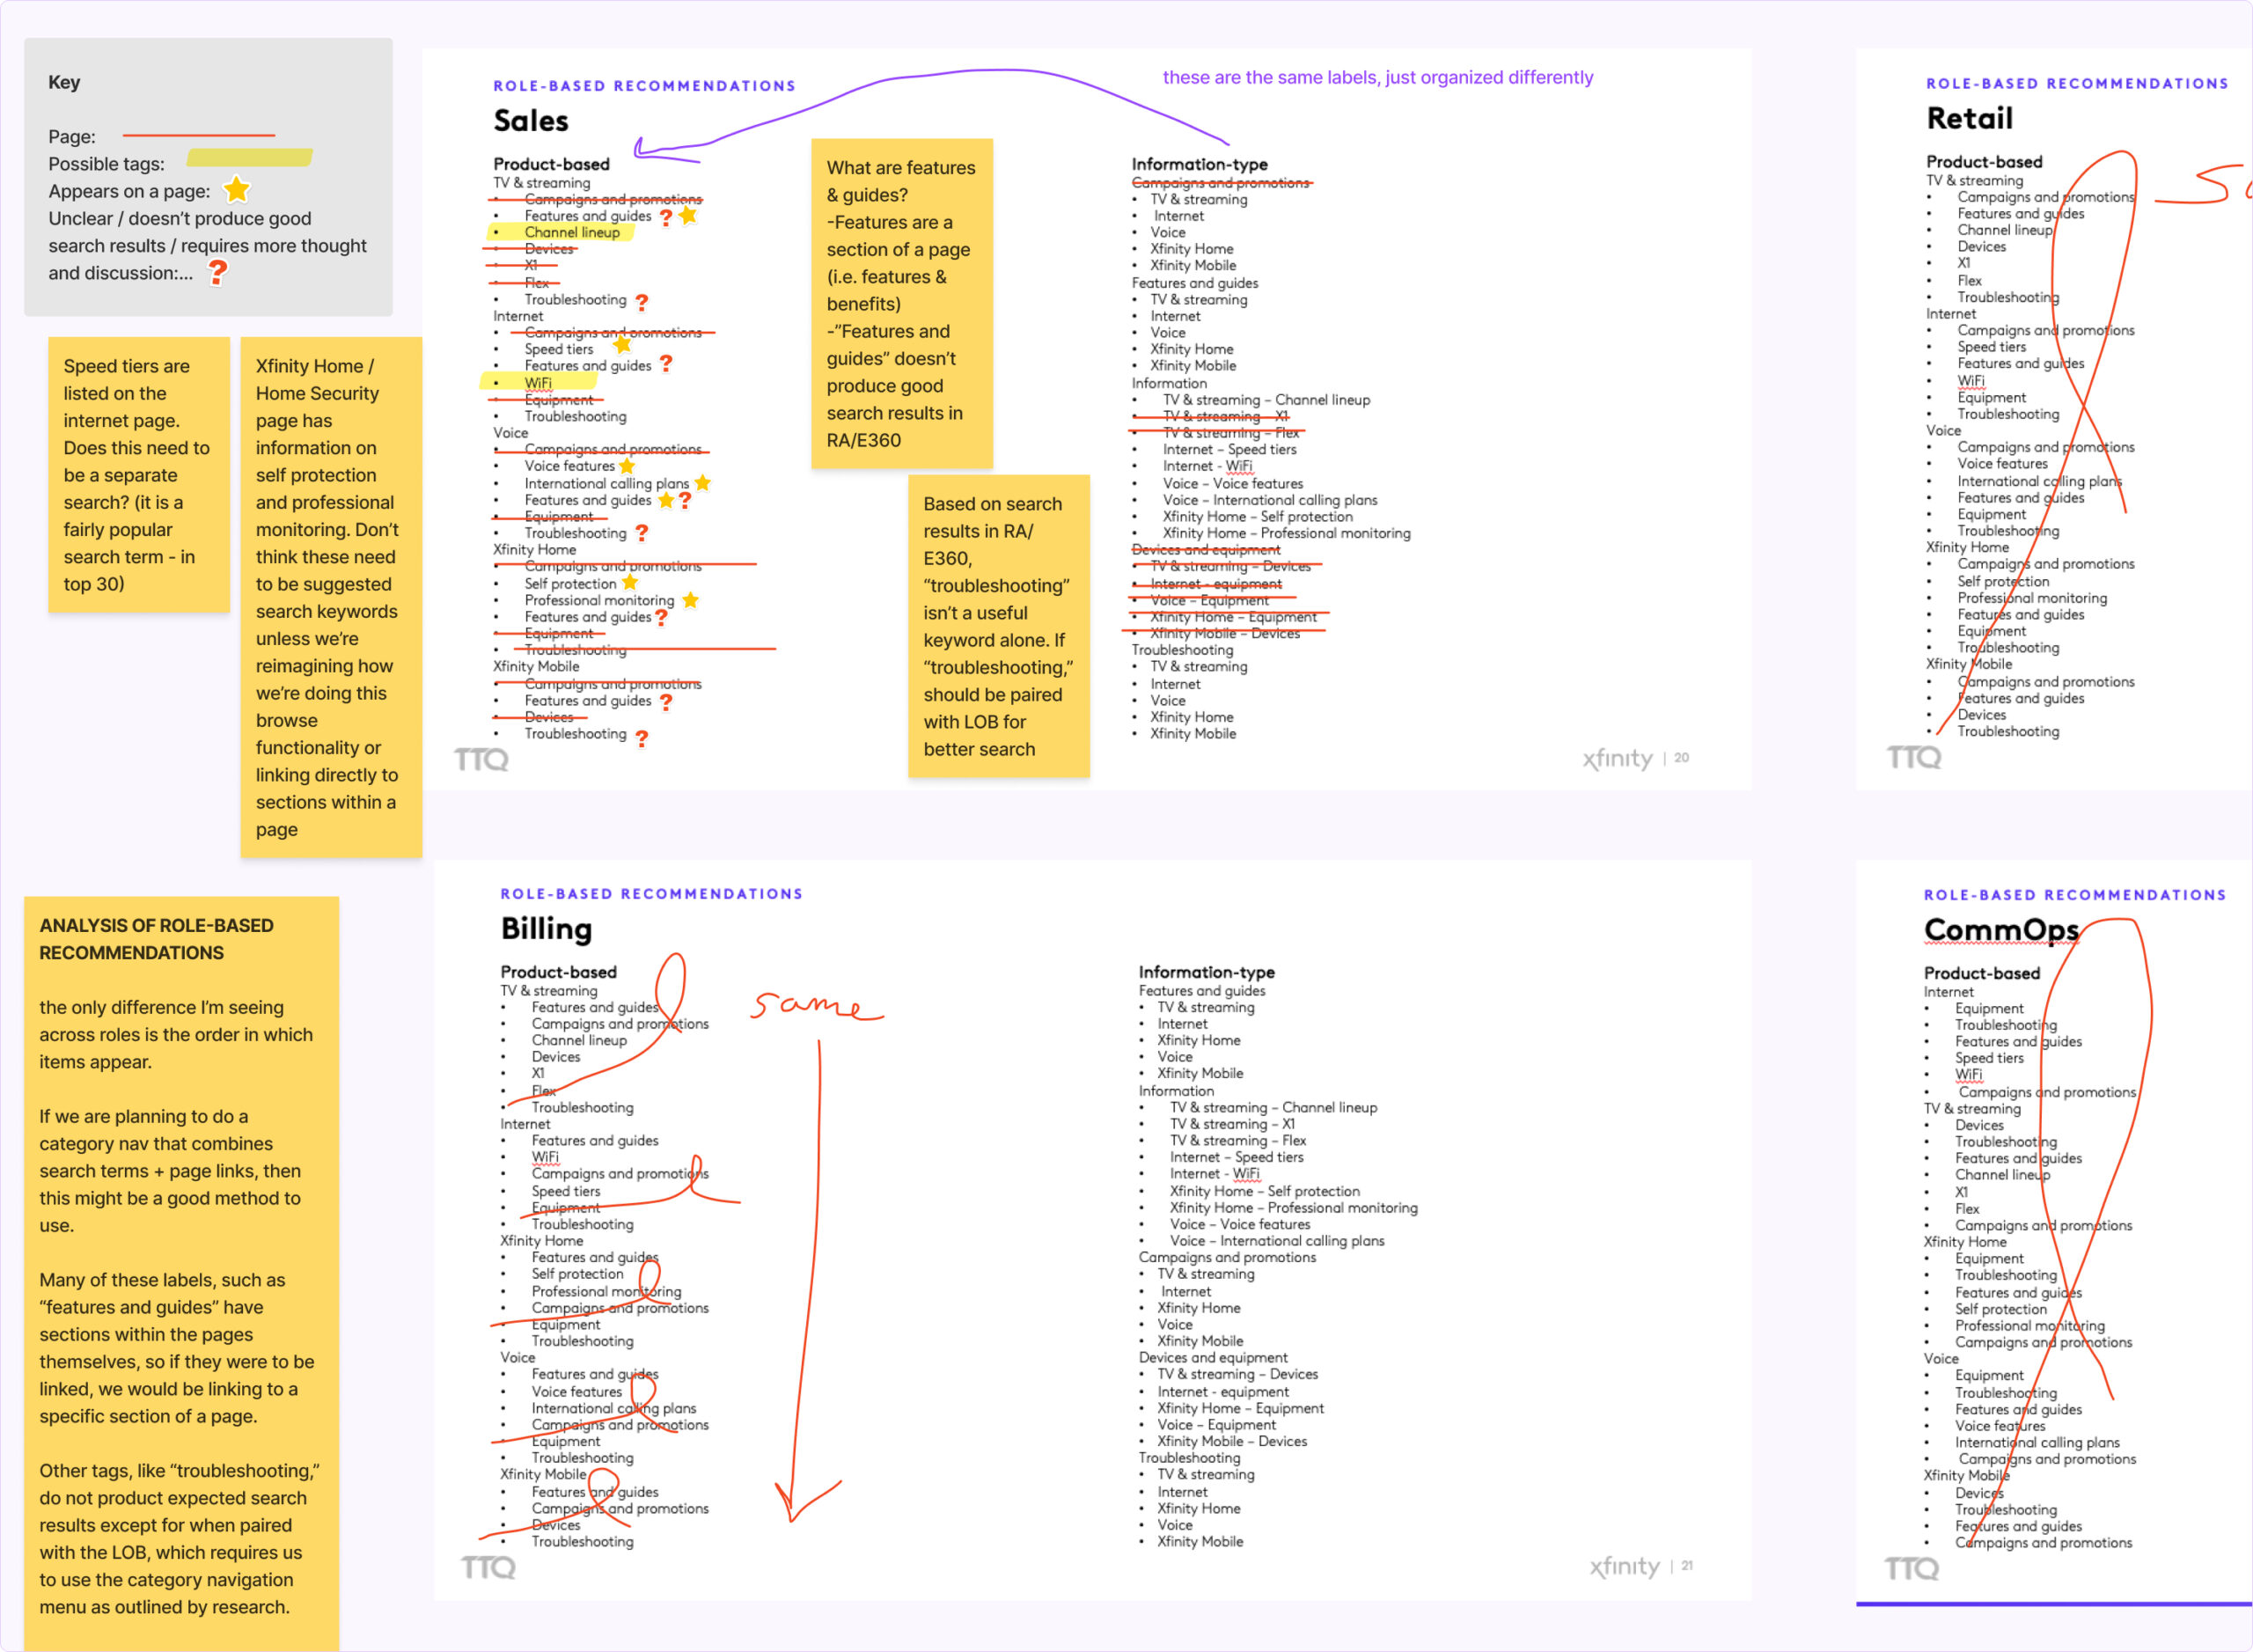
Task: Click the red question mark in the Key
Action: tap(217, 272)
